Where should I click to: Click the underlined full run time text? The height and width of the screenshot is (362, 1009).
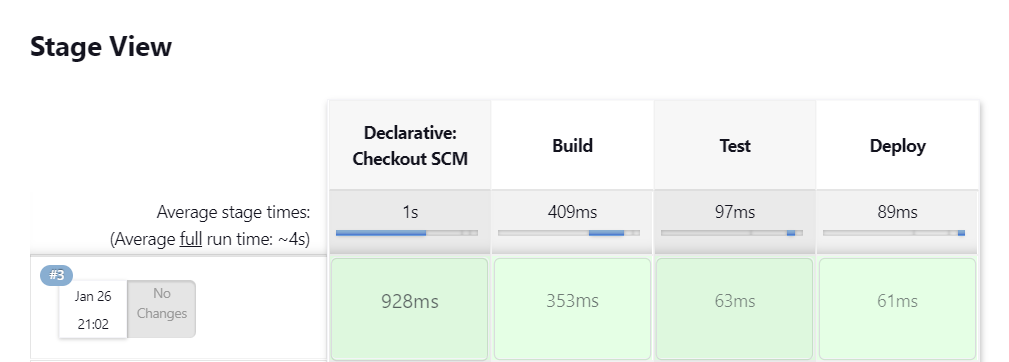click(190, 240)
